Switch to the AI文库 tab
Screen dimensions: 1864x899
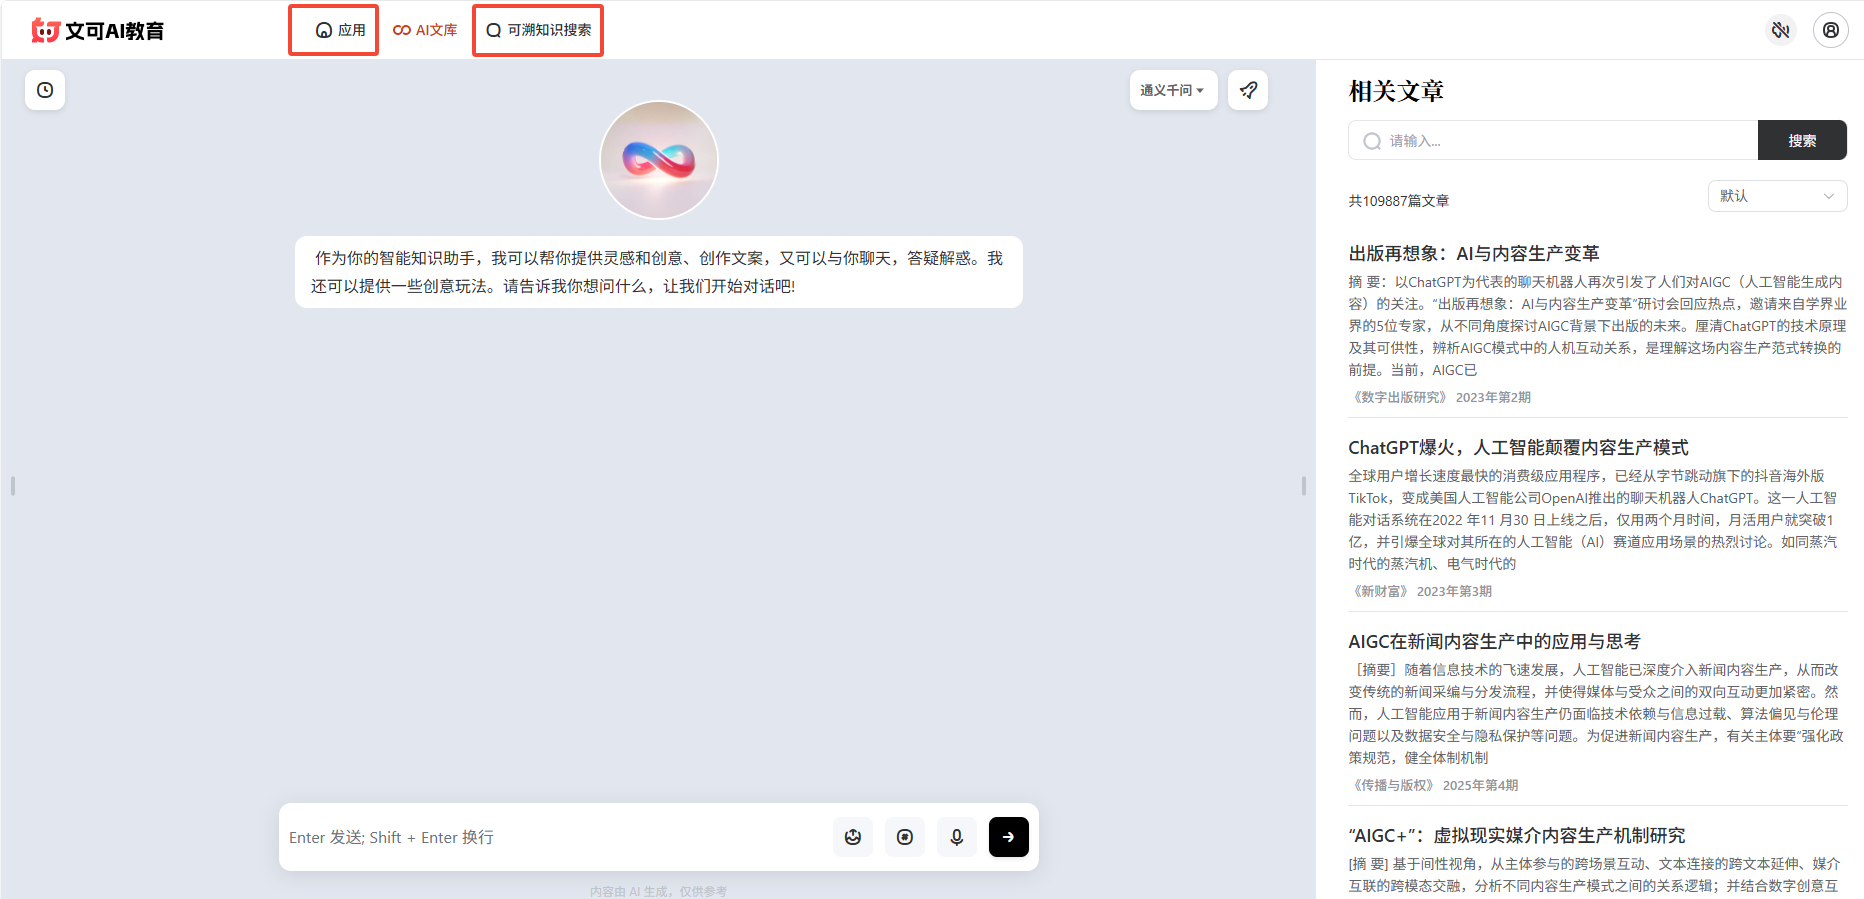coord(425,30)
